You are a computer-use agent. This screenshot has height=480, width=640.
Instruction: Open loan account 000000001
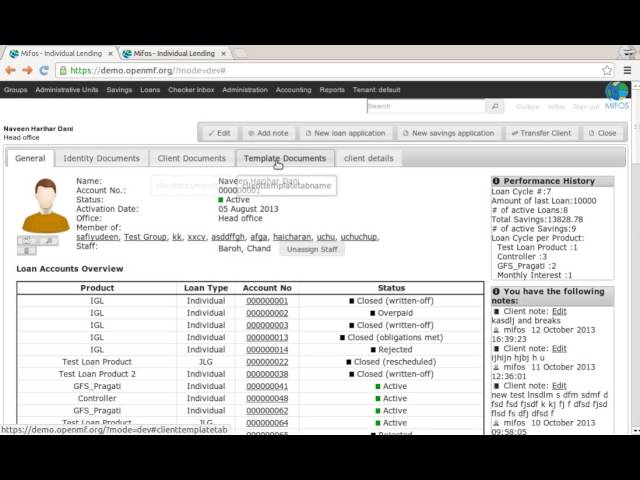click(267, 301)
